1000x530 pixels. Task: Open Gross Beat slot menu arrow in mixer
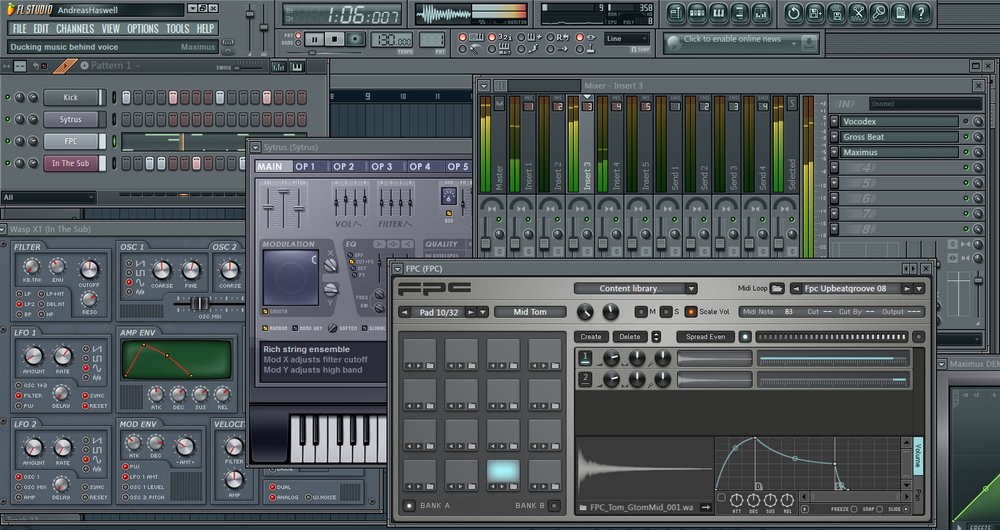tap(834, 136)
